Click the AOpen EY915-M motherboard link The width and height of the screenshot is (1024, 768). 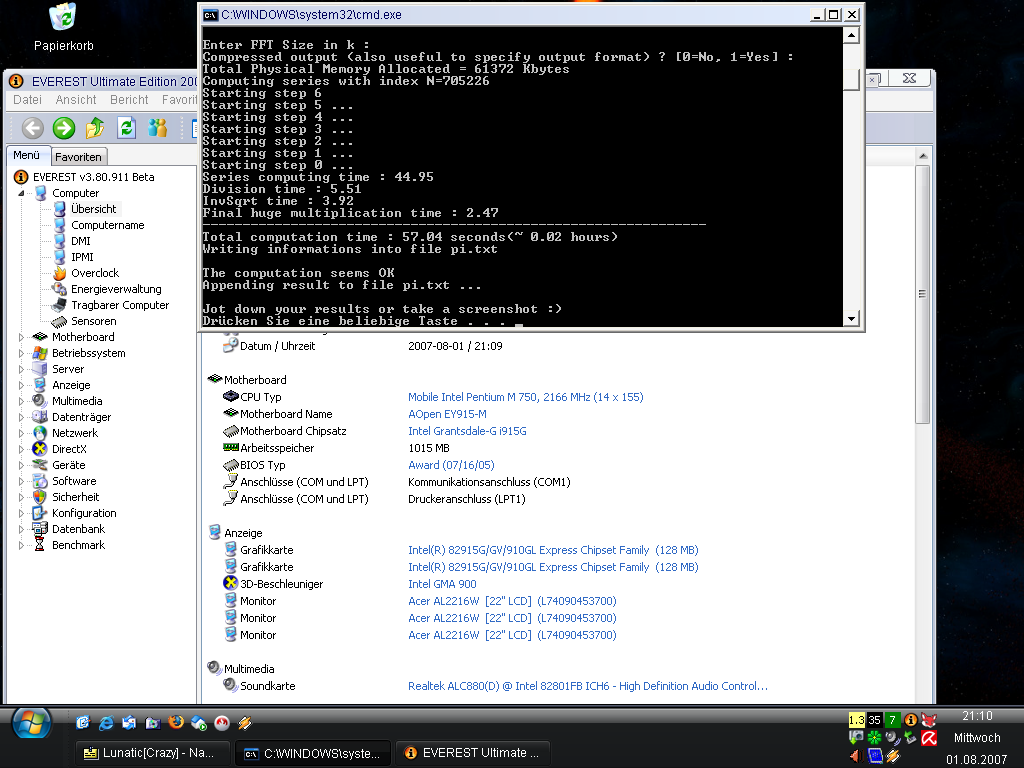(x=447, y=414)
